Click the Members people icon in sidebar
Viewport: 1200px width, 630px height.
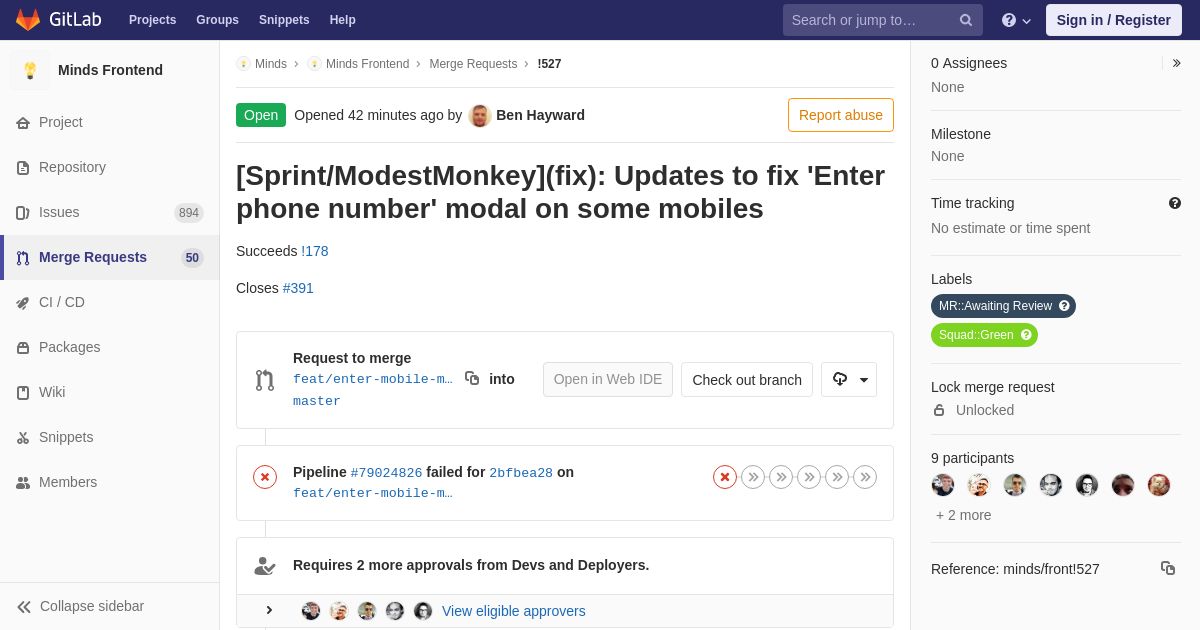(23, 483)
